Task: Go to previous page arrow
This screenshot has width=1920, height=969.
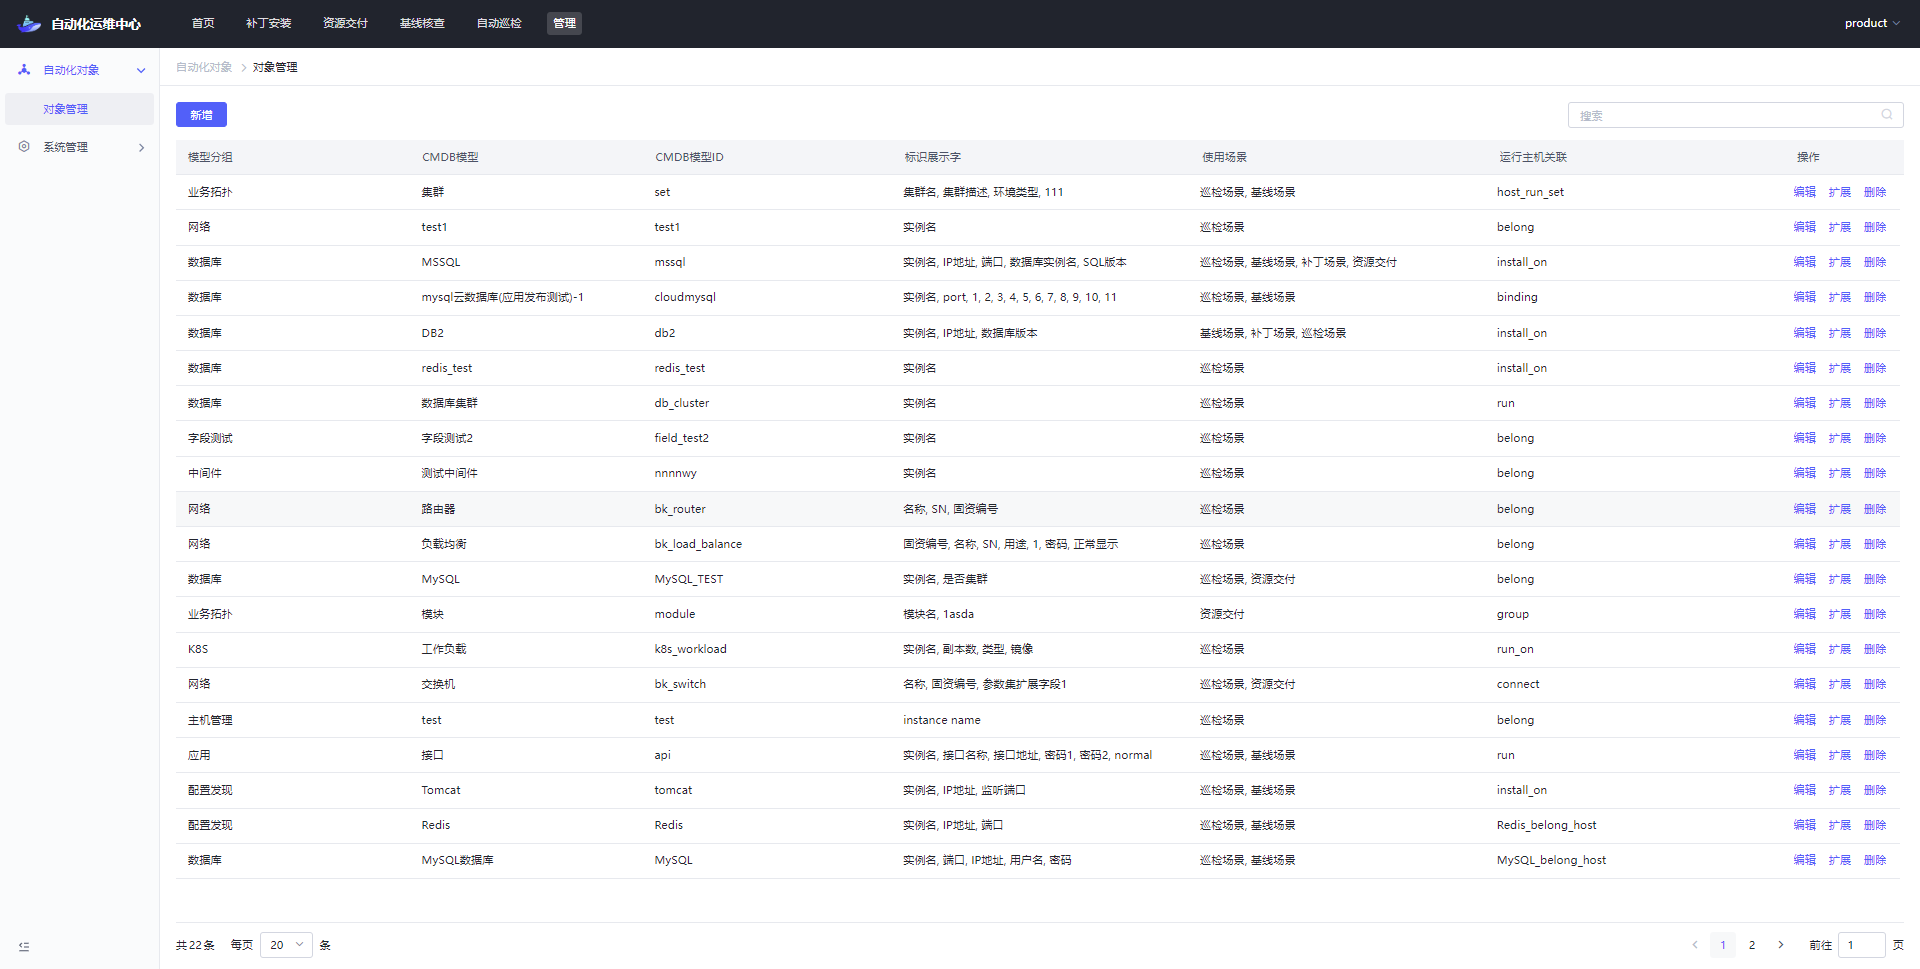Action: pos(1694,945)
